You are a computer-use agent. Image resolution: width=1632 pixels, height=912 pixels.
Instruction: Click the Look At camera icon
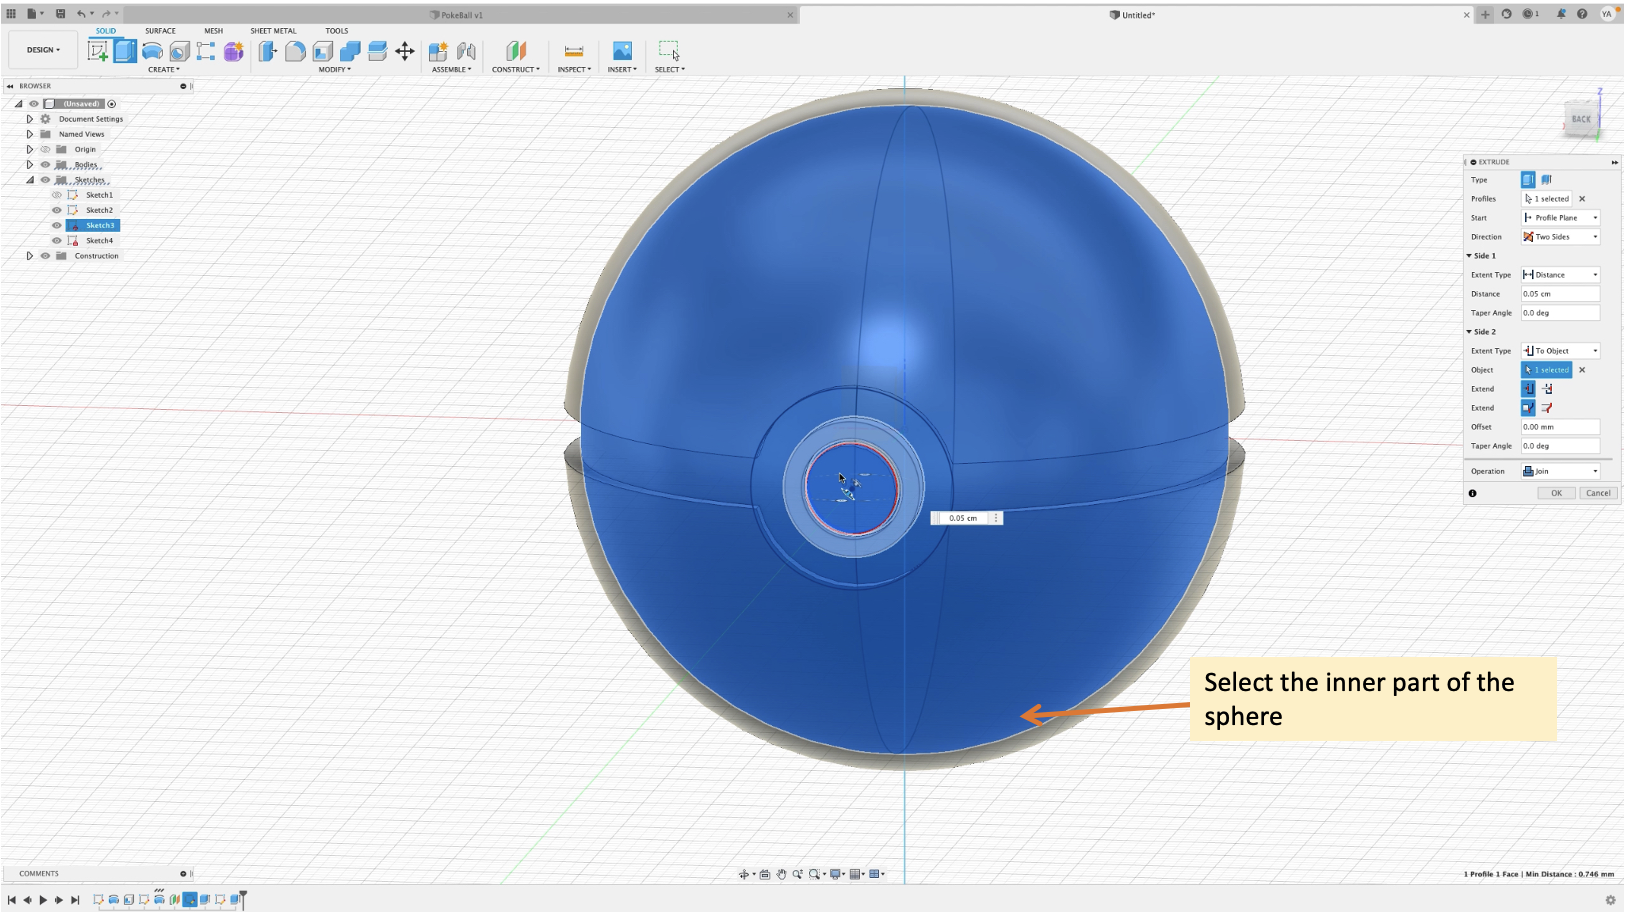click(764, 874)
